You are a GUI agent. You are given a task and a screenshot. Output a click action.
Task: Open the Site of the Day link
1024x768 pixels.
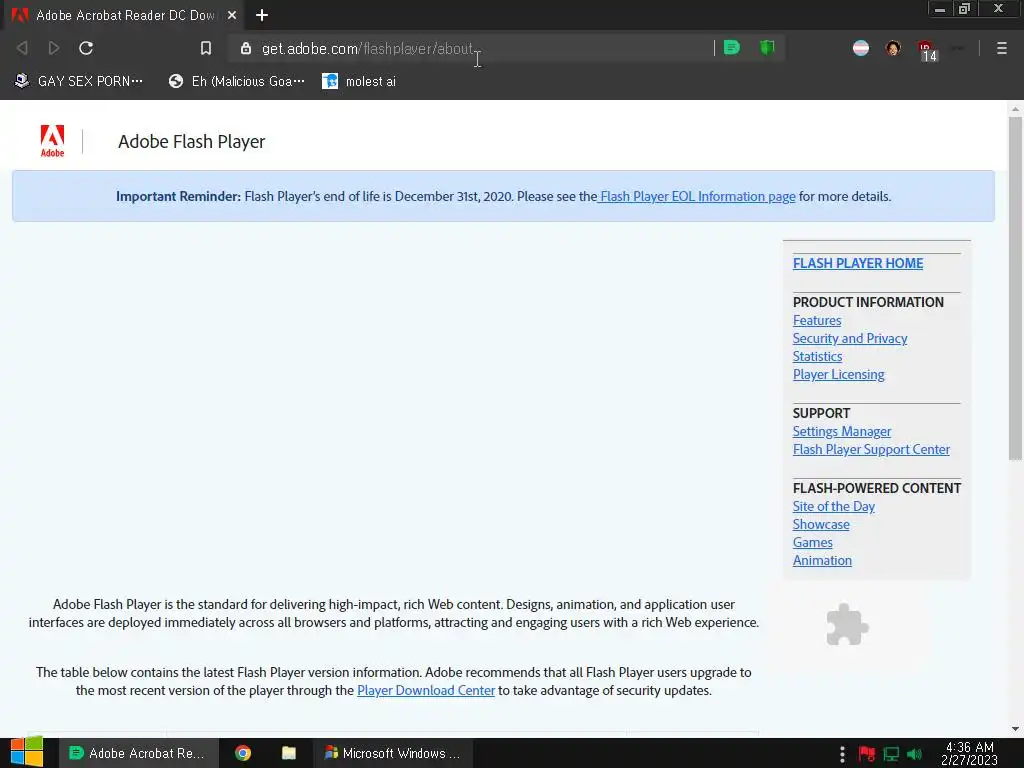(833, 507)
